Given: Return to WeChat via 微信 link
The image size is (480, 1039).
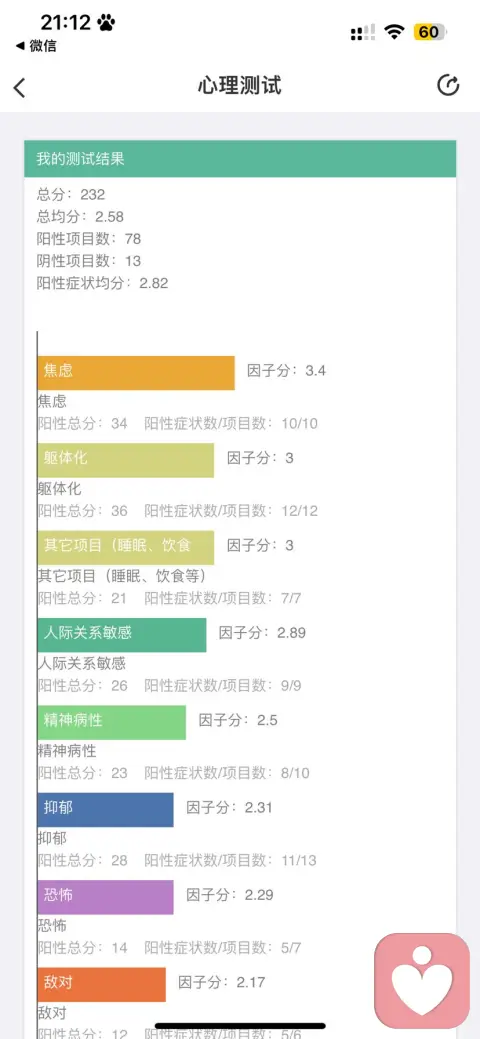Looking at the screenshot, I should pos(36,46).
